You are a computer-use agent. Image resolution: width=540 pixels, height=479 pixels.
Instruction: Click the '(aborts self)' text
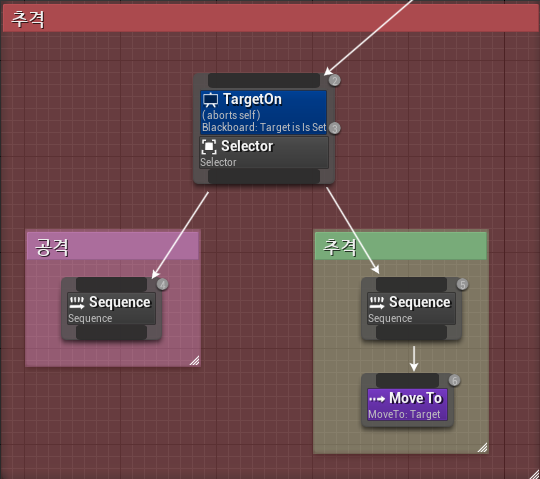coord(231,115)
